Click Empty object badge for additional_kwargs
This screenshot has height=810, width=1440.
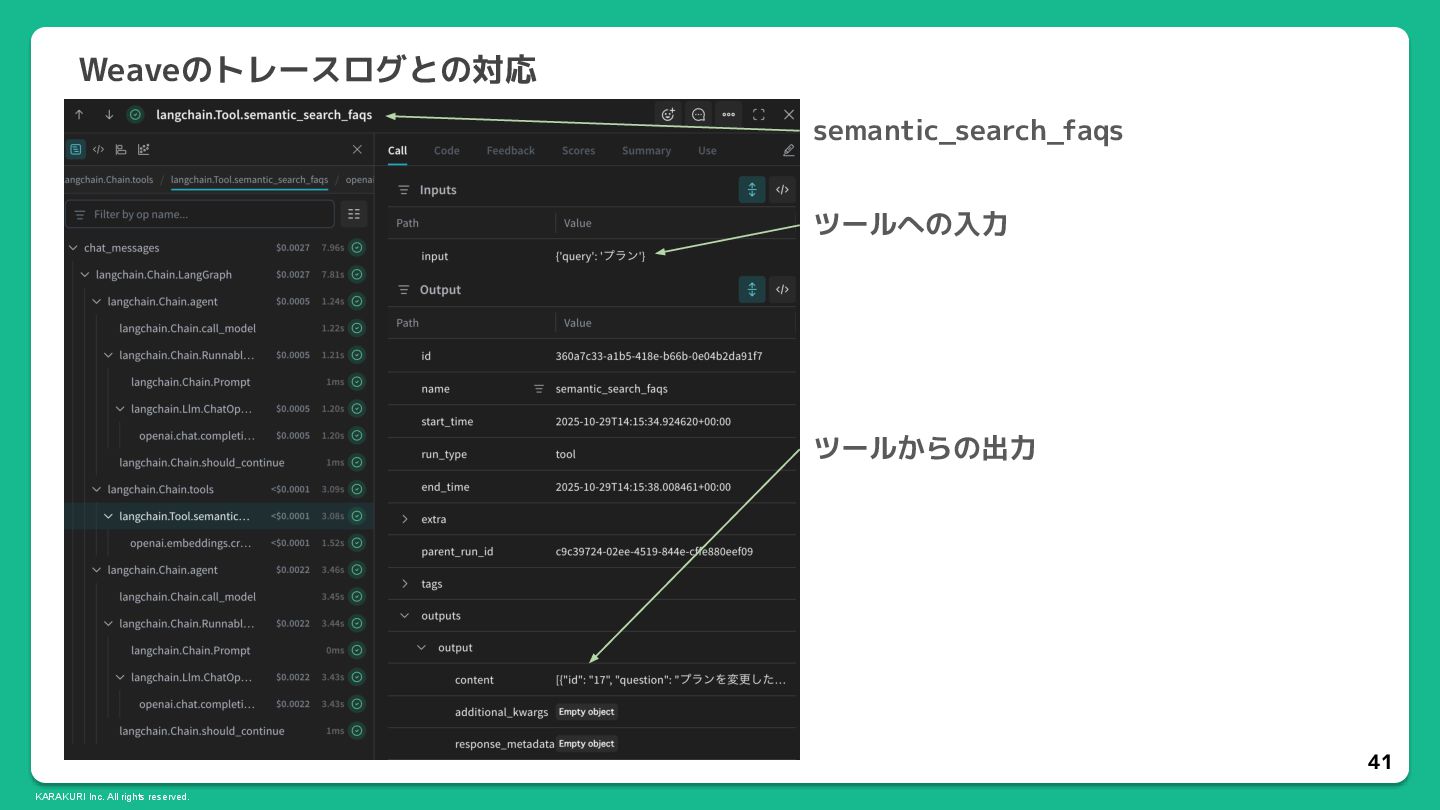tap(587, 712)
